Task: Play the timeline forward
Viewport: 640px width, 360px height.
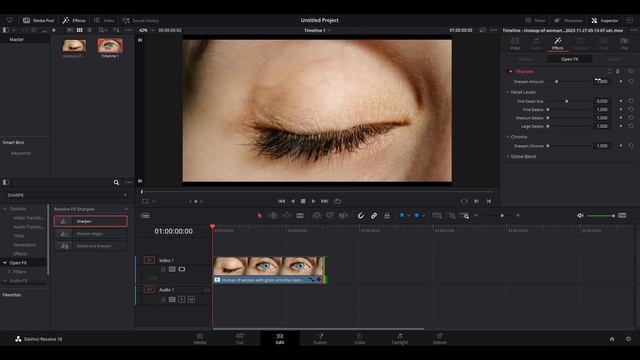Action: click(313, 201)
